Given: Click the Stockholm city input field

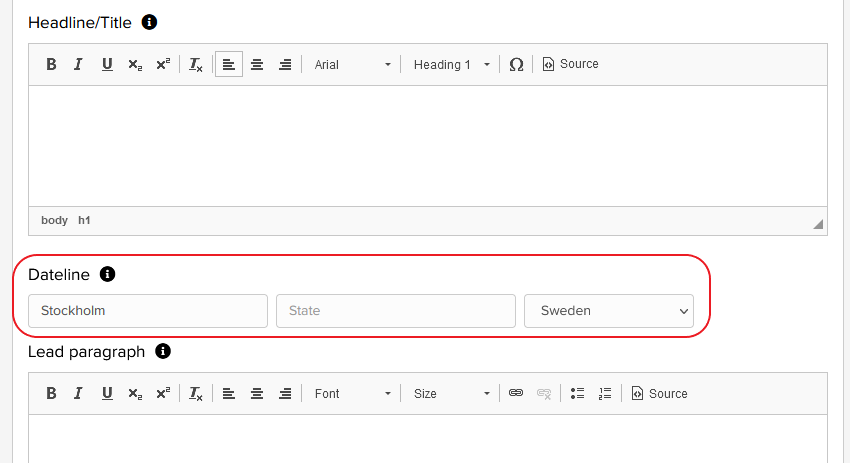Looking at the screenshot, I should (x=148, y=311).
